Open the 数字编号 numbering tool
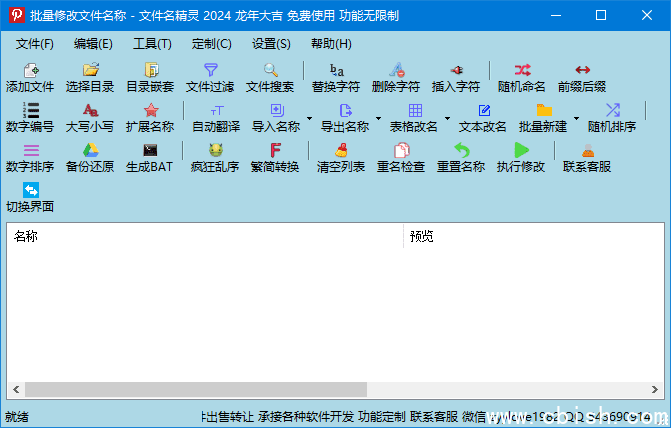Image resolution: width=671 pixels, height=428 pixels. tap(30, 118)
